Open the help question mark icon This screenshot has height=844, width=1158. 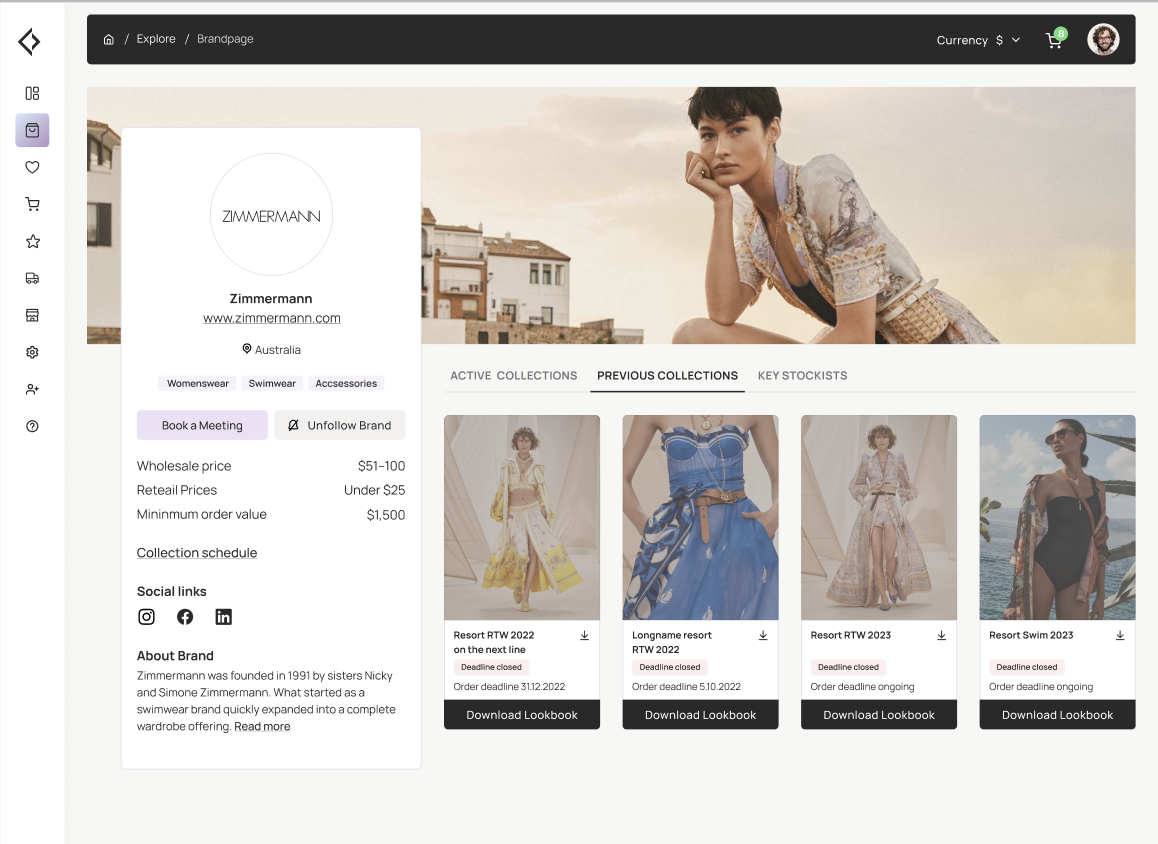coord(32,426)
